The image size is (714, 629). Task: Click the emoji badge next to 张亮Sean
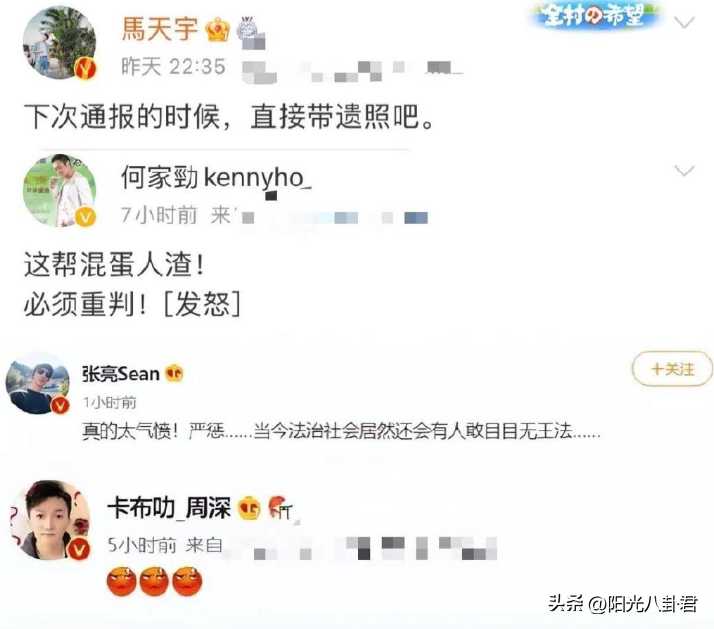174,373
